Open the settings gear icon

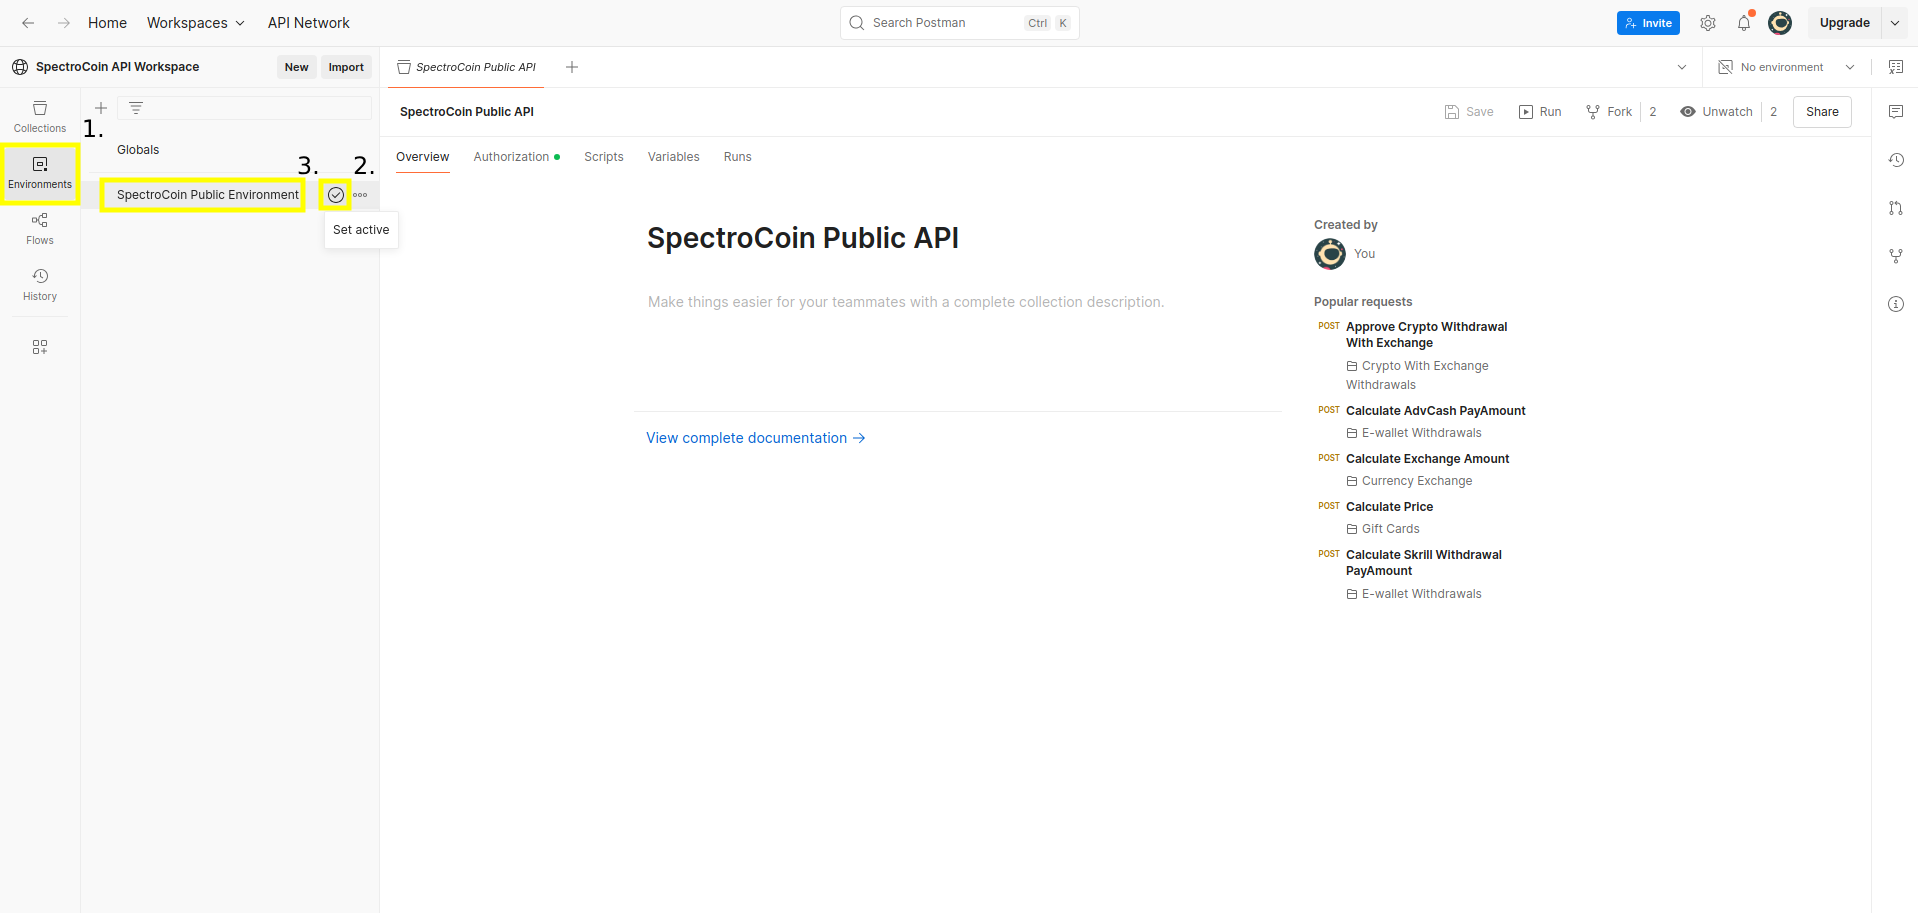click(x=1708, y=23)
